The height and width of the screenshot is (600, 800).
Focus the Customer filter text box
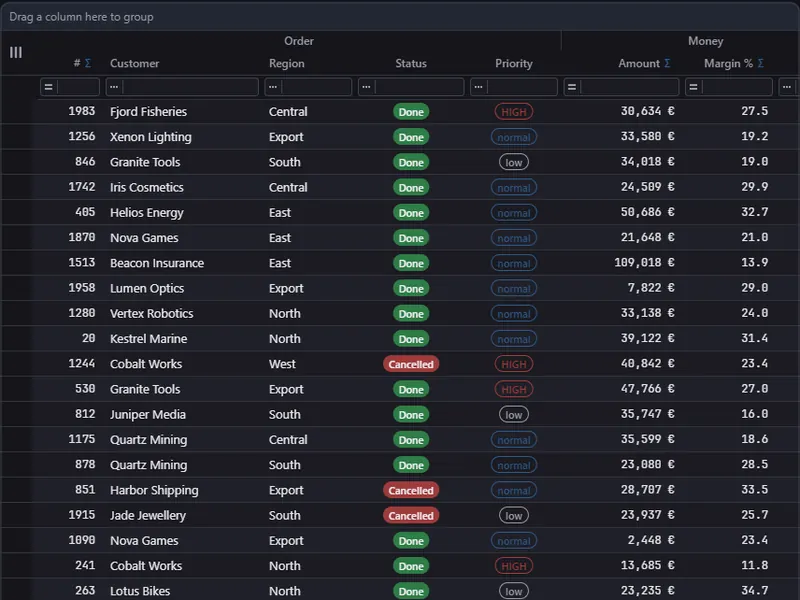tap(190, 87)
